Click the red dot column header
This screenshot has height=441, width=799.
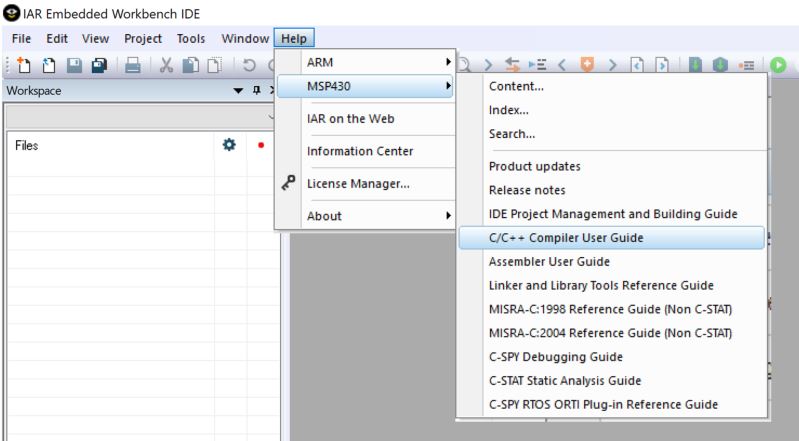pyautogui.click(x=261, y=145)
